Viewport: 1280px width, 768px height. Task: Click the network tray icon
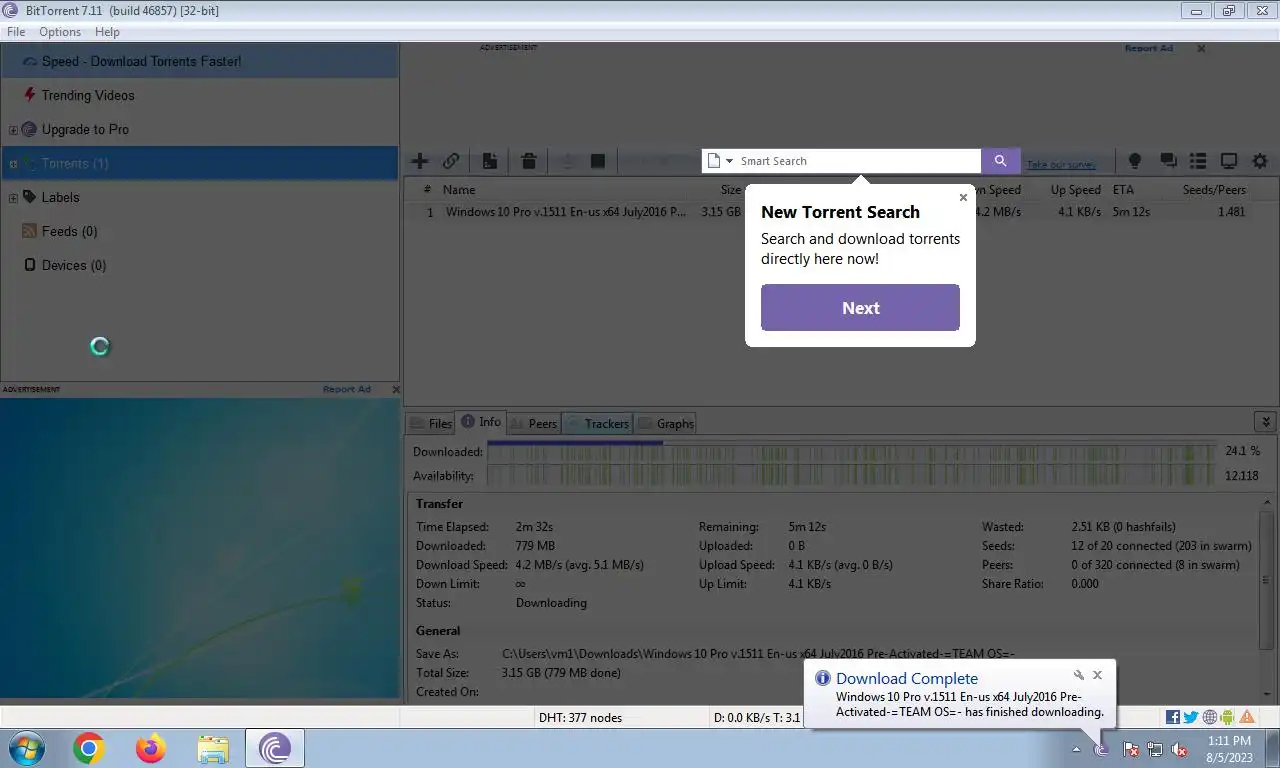(1155, 749)
